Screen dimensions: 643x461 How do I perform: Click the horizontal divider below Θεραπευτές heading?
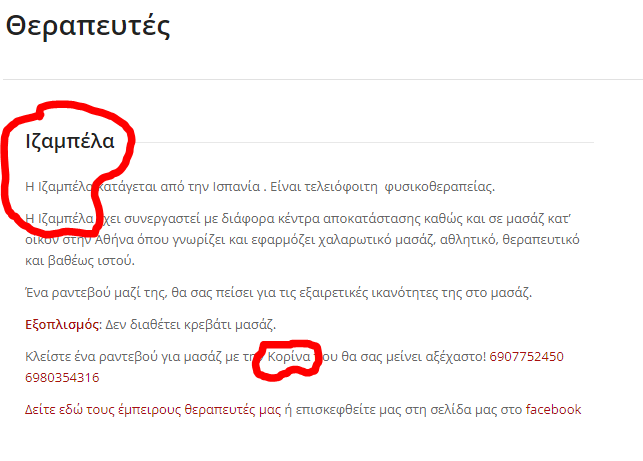click(x=321, y=79)
